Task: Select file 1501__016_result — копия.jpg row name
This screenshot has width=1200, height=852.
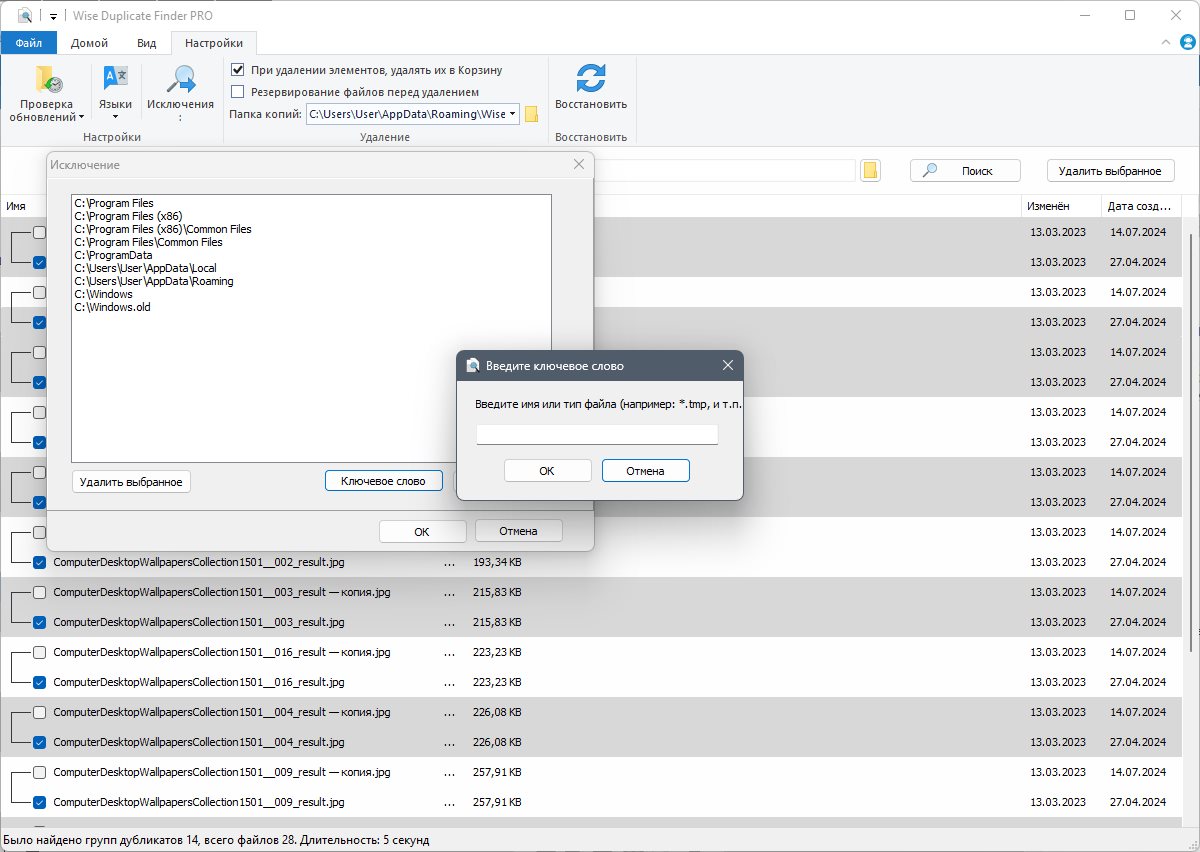Action: click(x=222, y=652)
